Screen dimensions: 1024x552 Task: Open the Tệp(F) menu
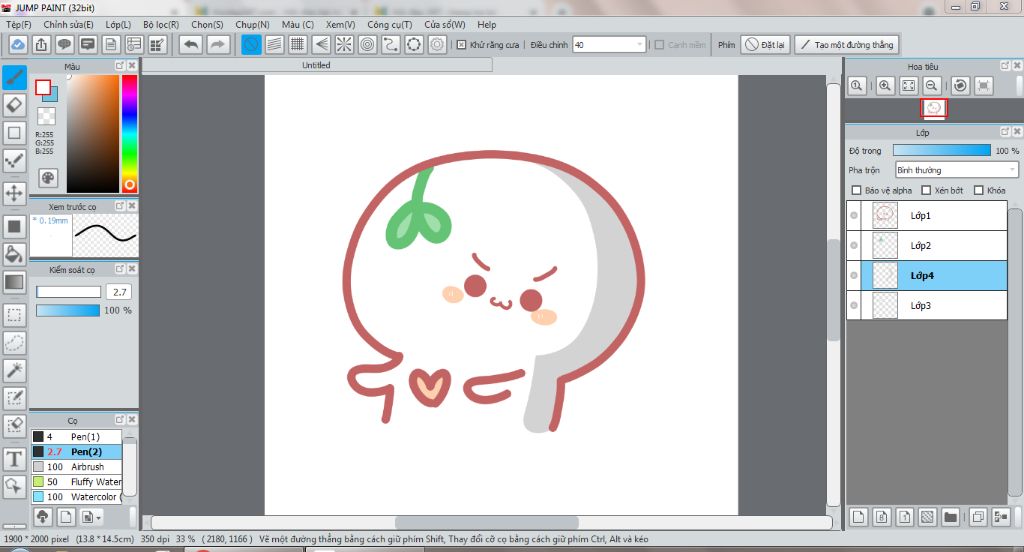[19, 24]
